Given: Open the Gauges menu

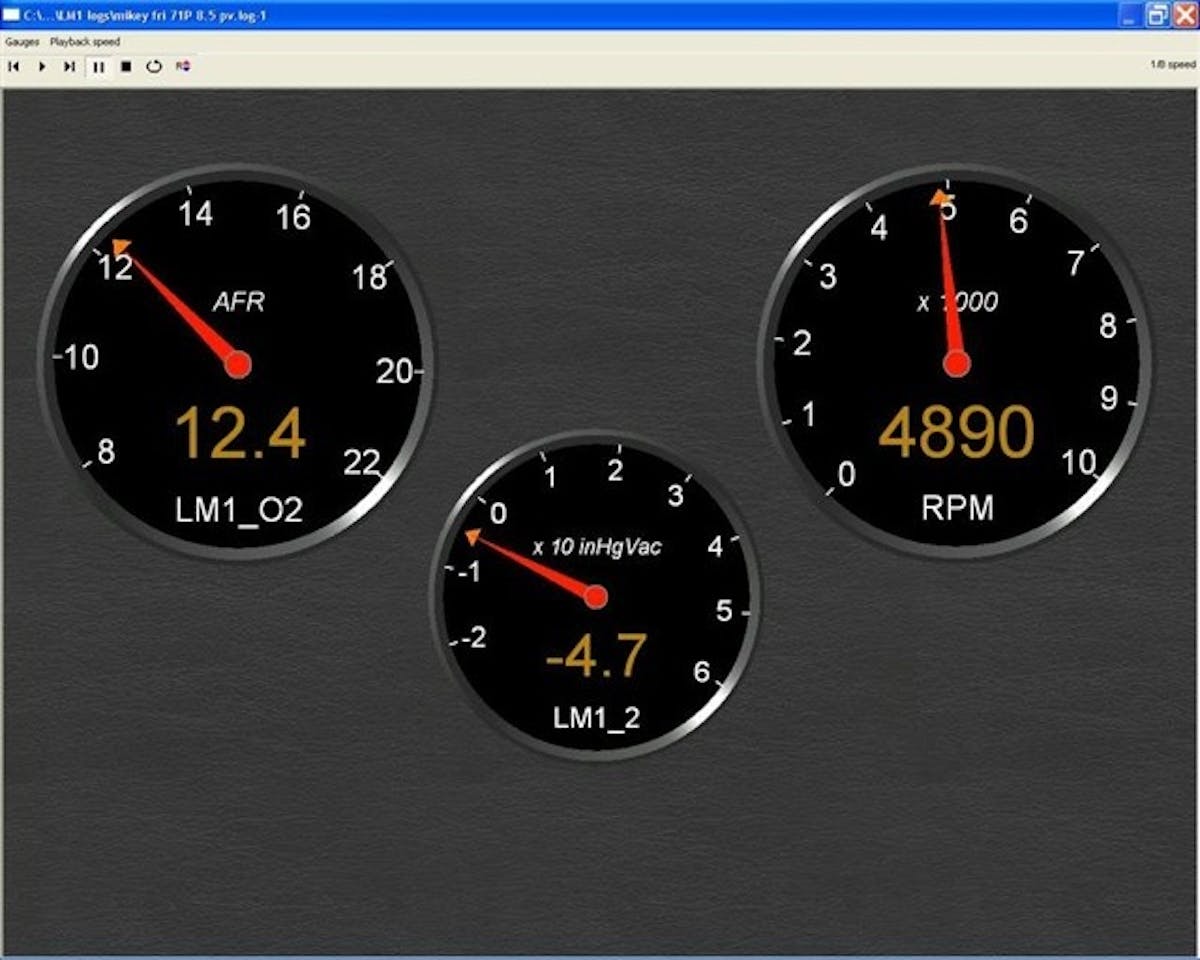Looking at the screenshot, I should (22, 42).
